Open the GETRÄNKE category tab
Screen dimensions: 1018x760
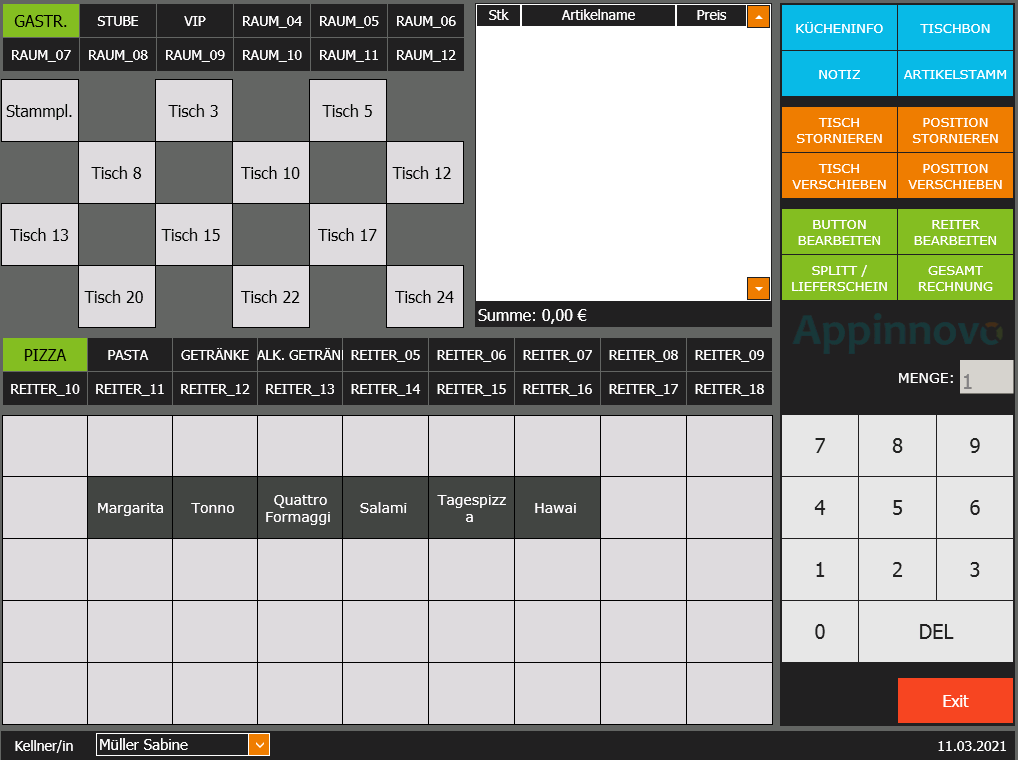coord(214,355)
